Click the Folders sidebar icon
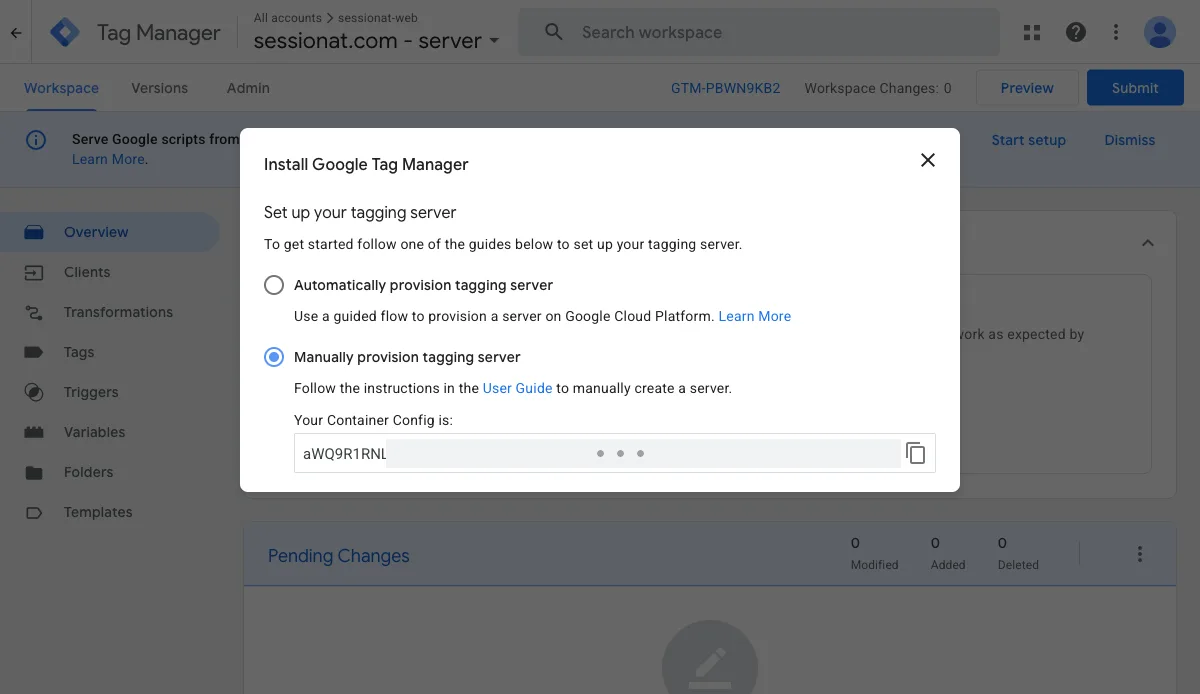1200x694 pixels. [34, 472]
